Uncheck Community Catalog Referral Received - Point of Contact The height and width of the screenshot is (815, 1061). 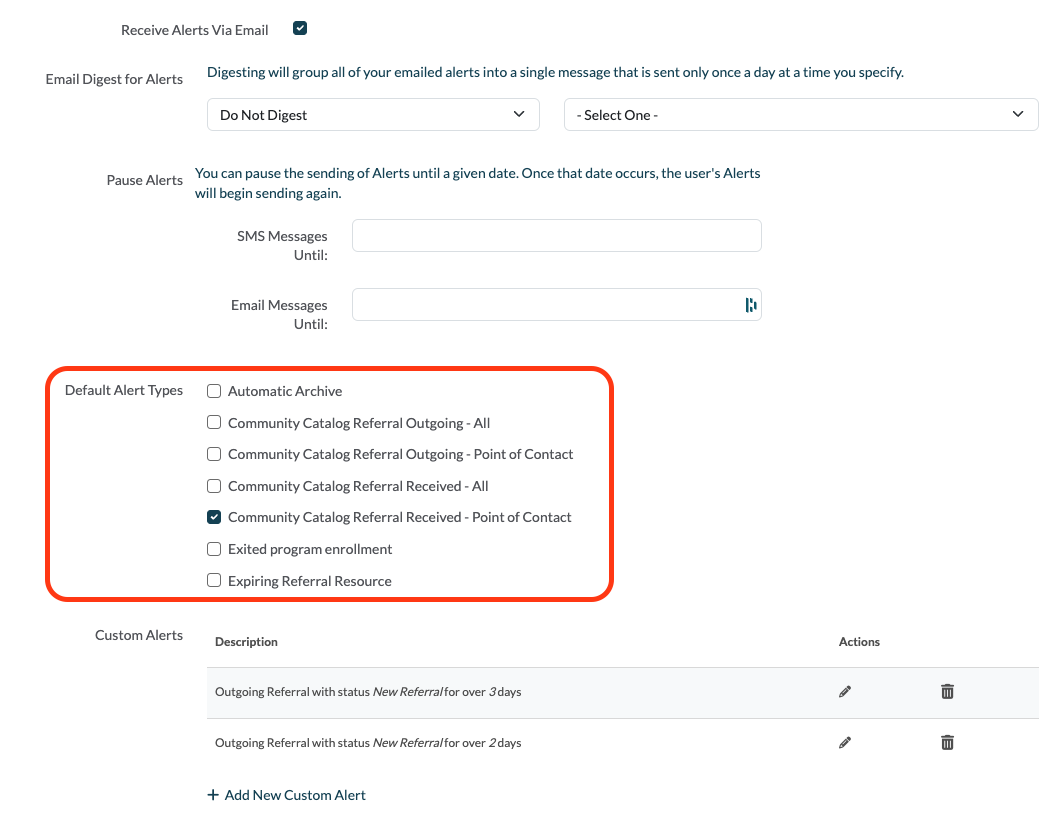[x=214, y=517]
